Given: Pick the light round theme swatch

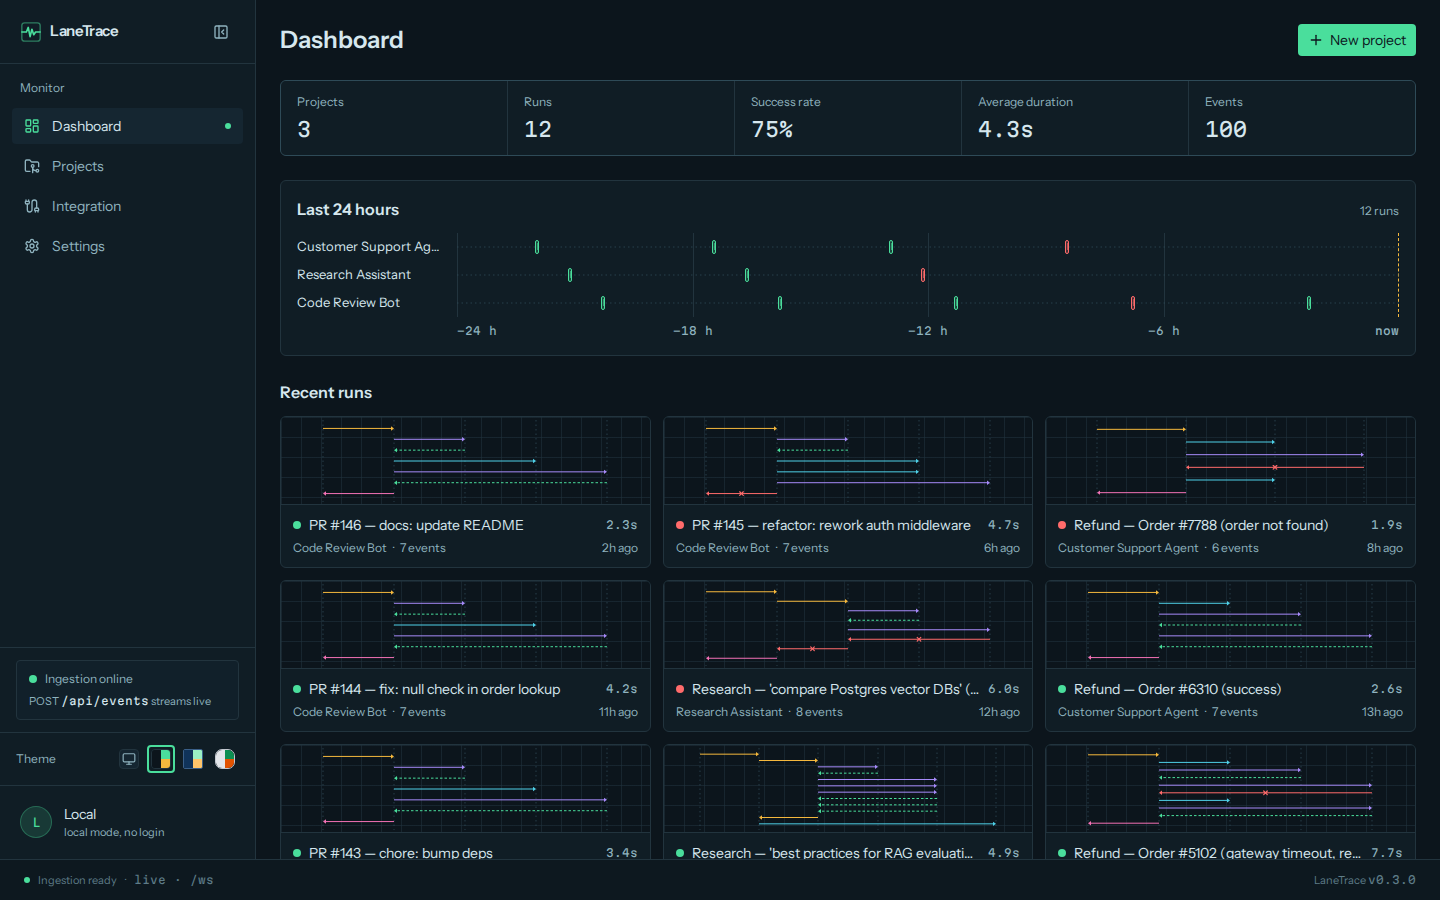Looking at the screenshot, I should pos(225,759).
